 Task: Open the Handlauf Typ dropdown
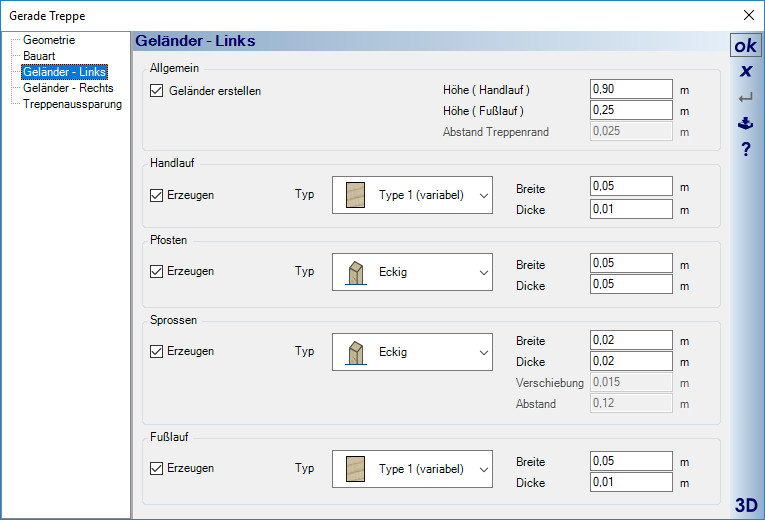click(412, 195)
